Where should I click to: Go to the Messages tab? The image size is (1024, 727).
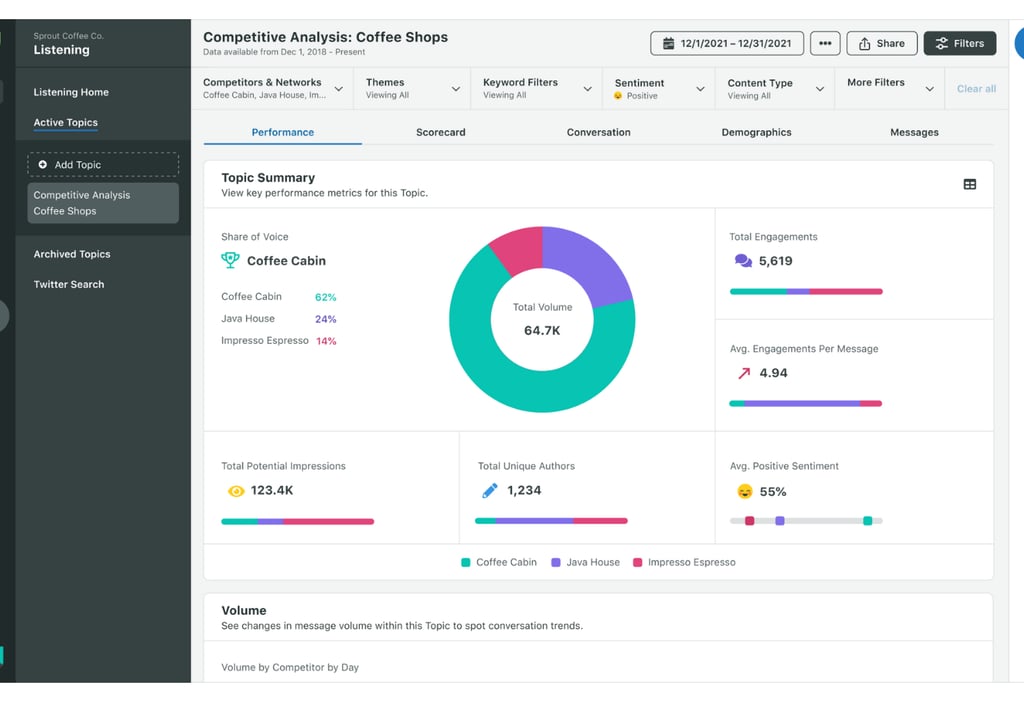coord(914,132)
